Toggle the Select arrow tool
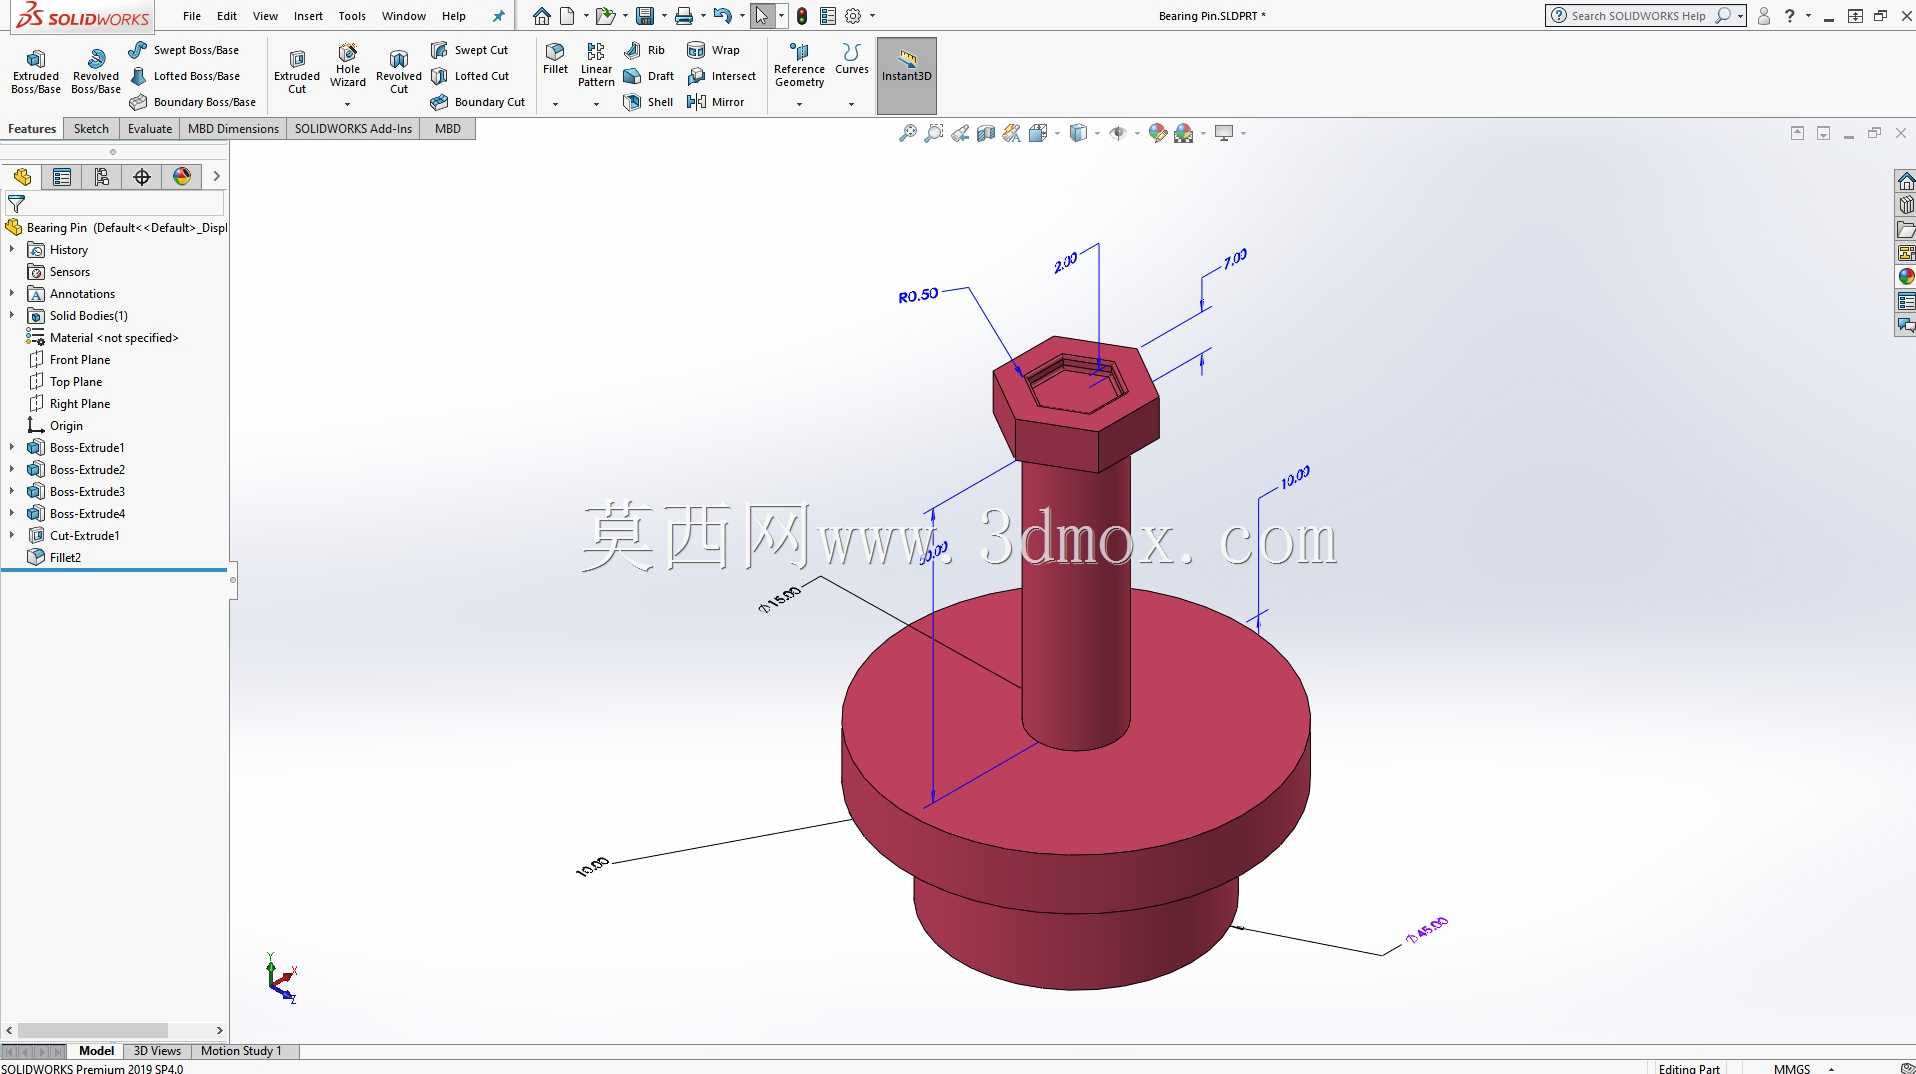Image resolution: width=1916 pixels, height=1074 pixels. point(762,16)
